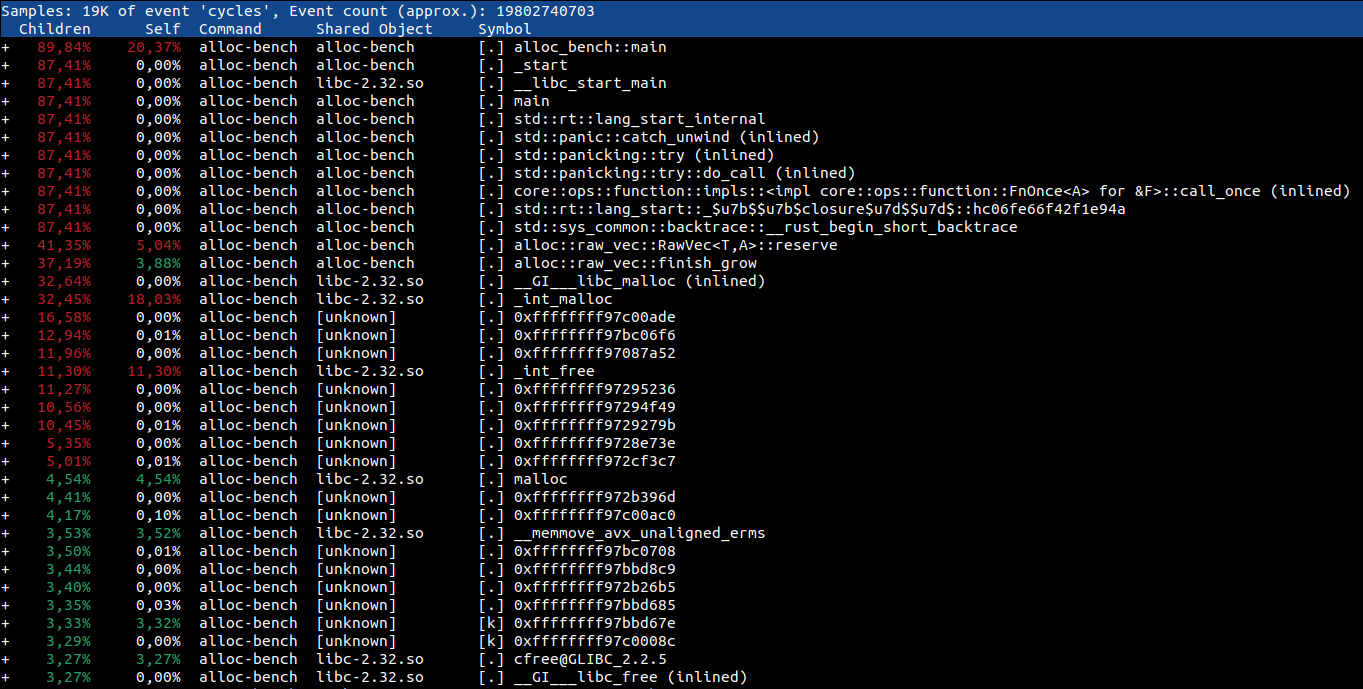Select the alloc::raw_vec::finish_grow symbol

coord(635,263)
